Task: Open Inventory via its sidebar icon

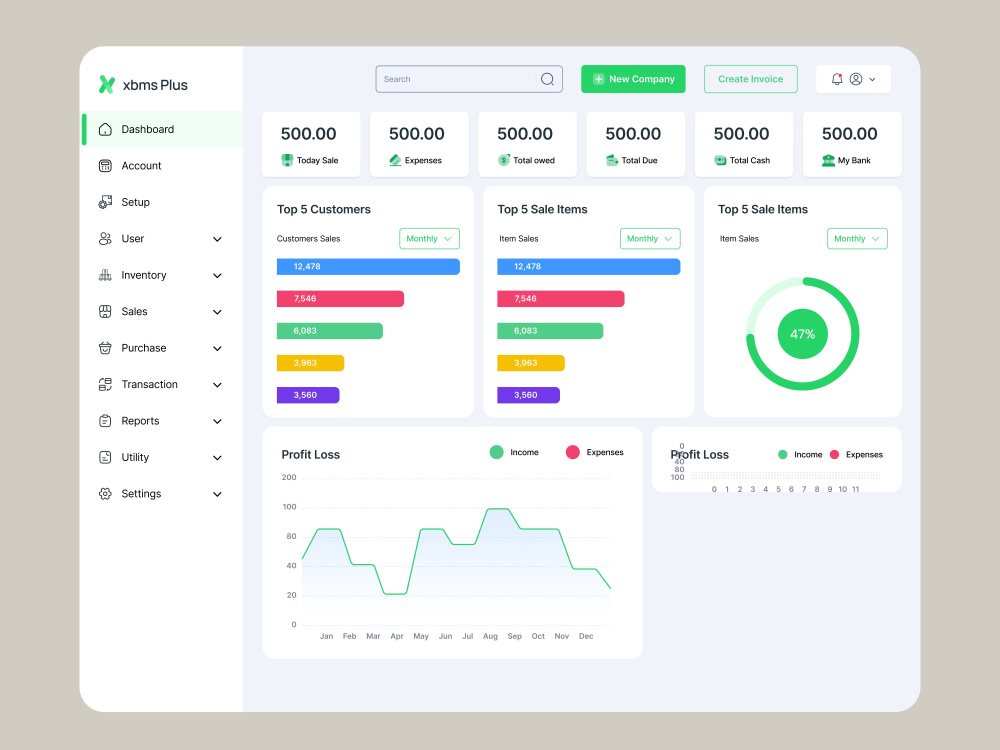Action: click(106, 275)
